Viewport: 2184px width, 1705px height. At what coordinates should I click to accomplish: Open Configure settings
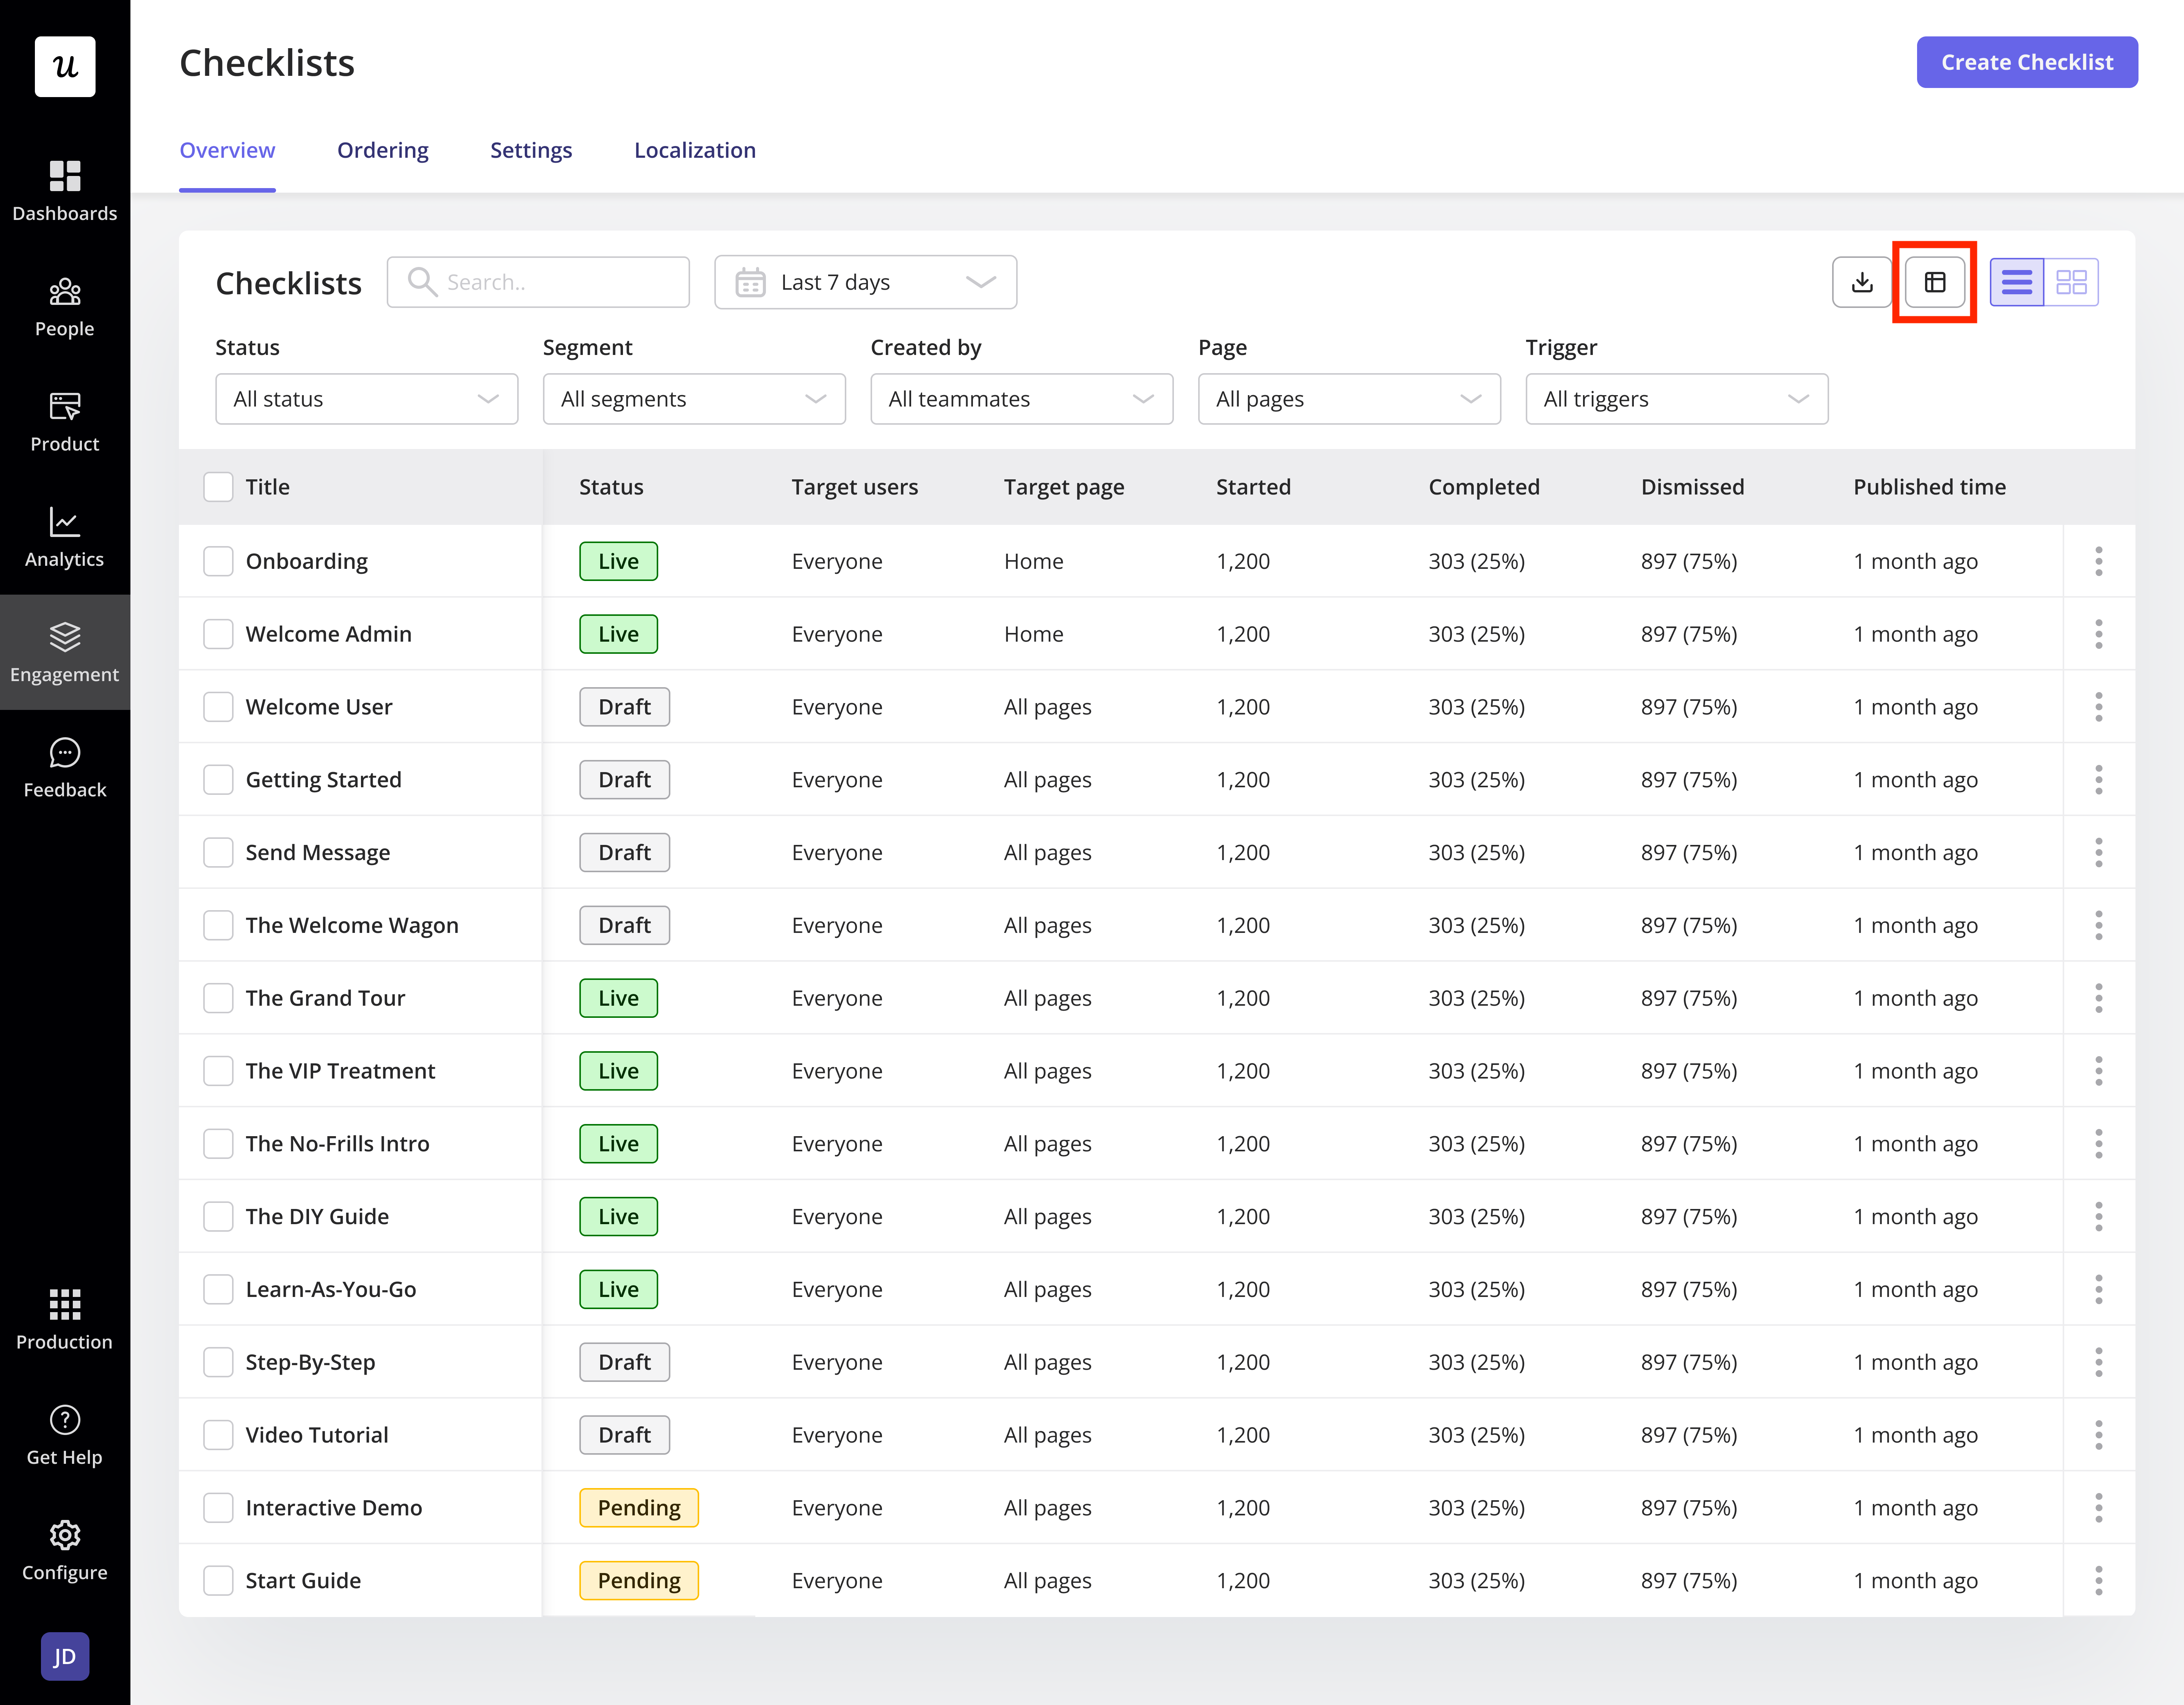pyautogui.click(x=65, y=1550)
